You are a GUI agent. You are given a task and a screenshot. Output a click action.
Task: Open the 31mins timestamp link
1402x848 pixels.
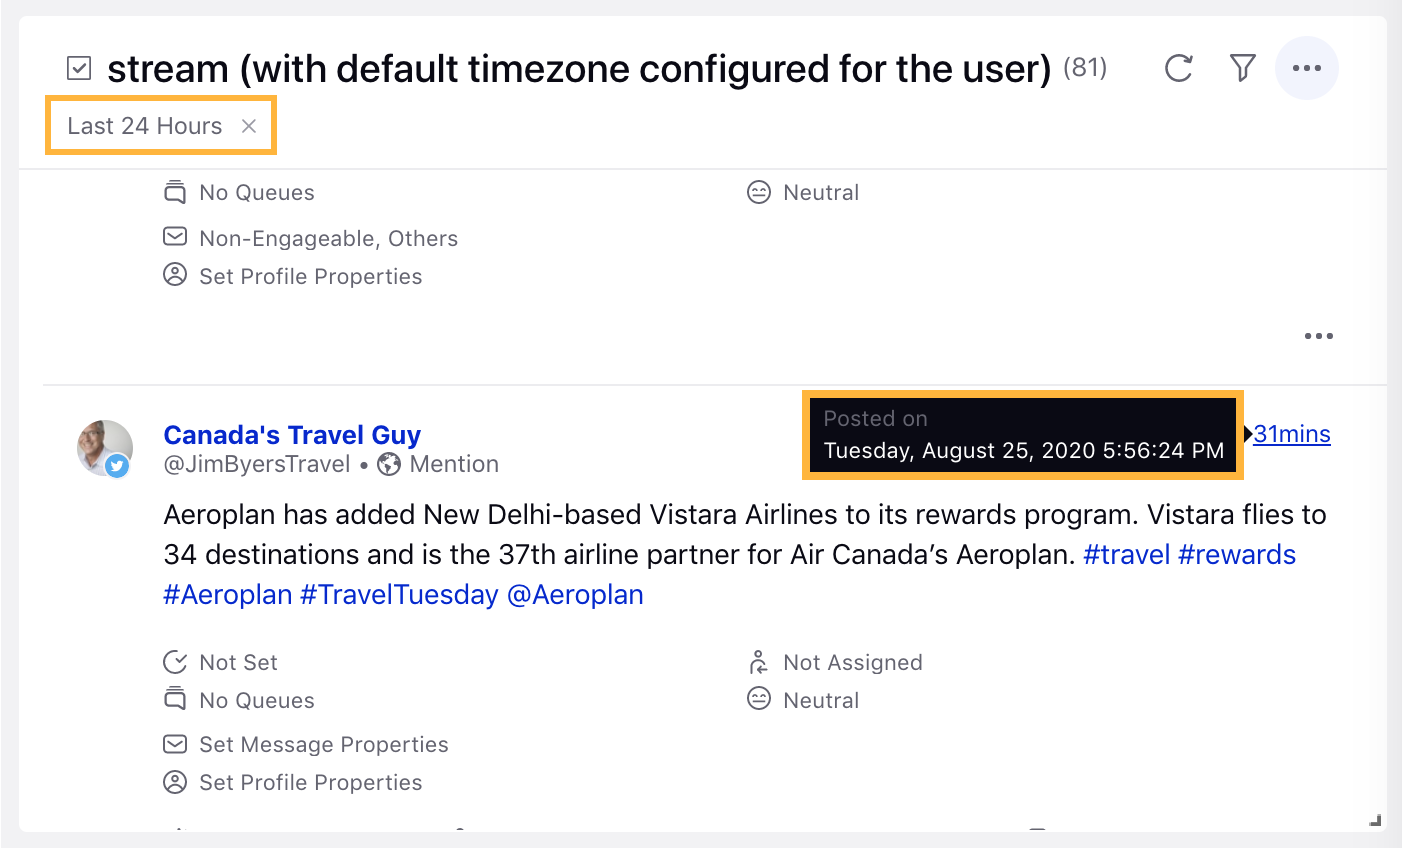tap(1292, 434)
